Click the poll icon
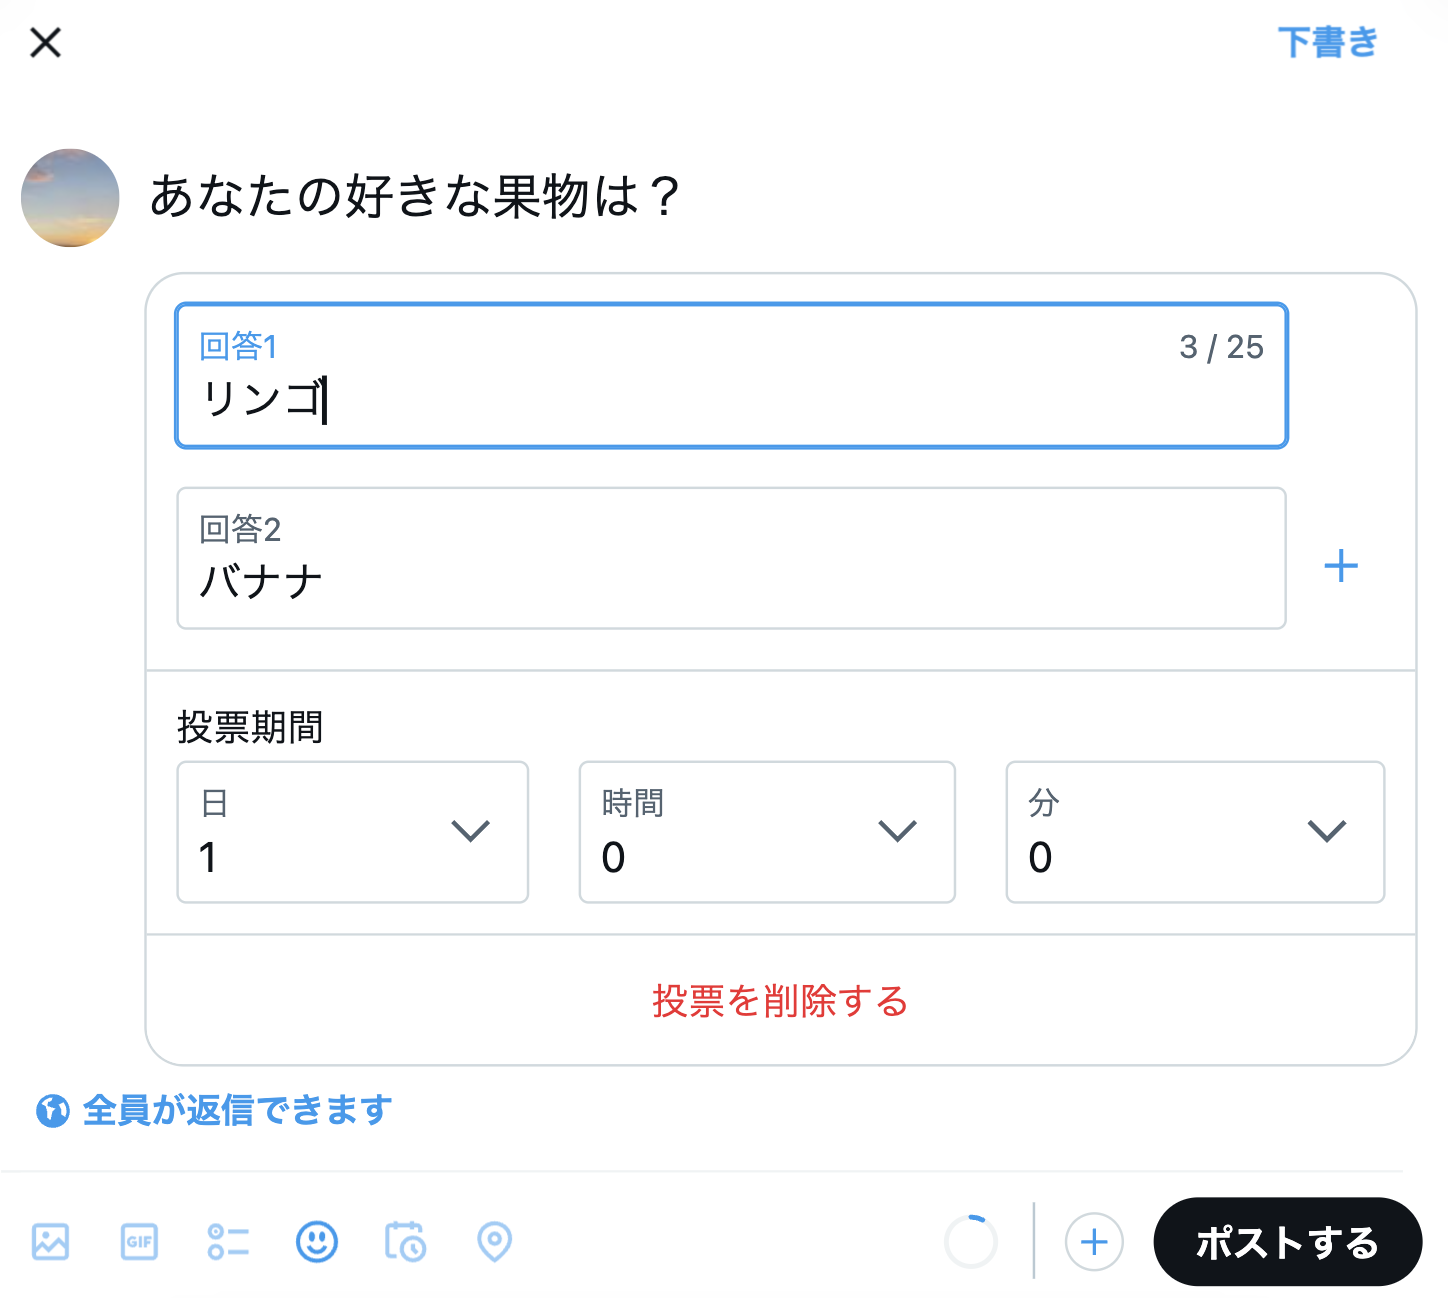The height and width of the screenshot is (1298, 1448). tap(228, 1242)
